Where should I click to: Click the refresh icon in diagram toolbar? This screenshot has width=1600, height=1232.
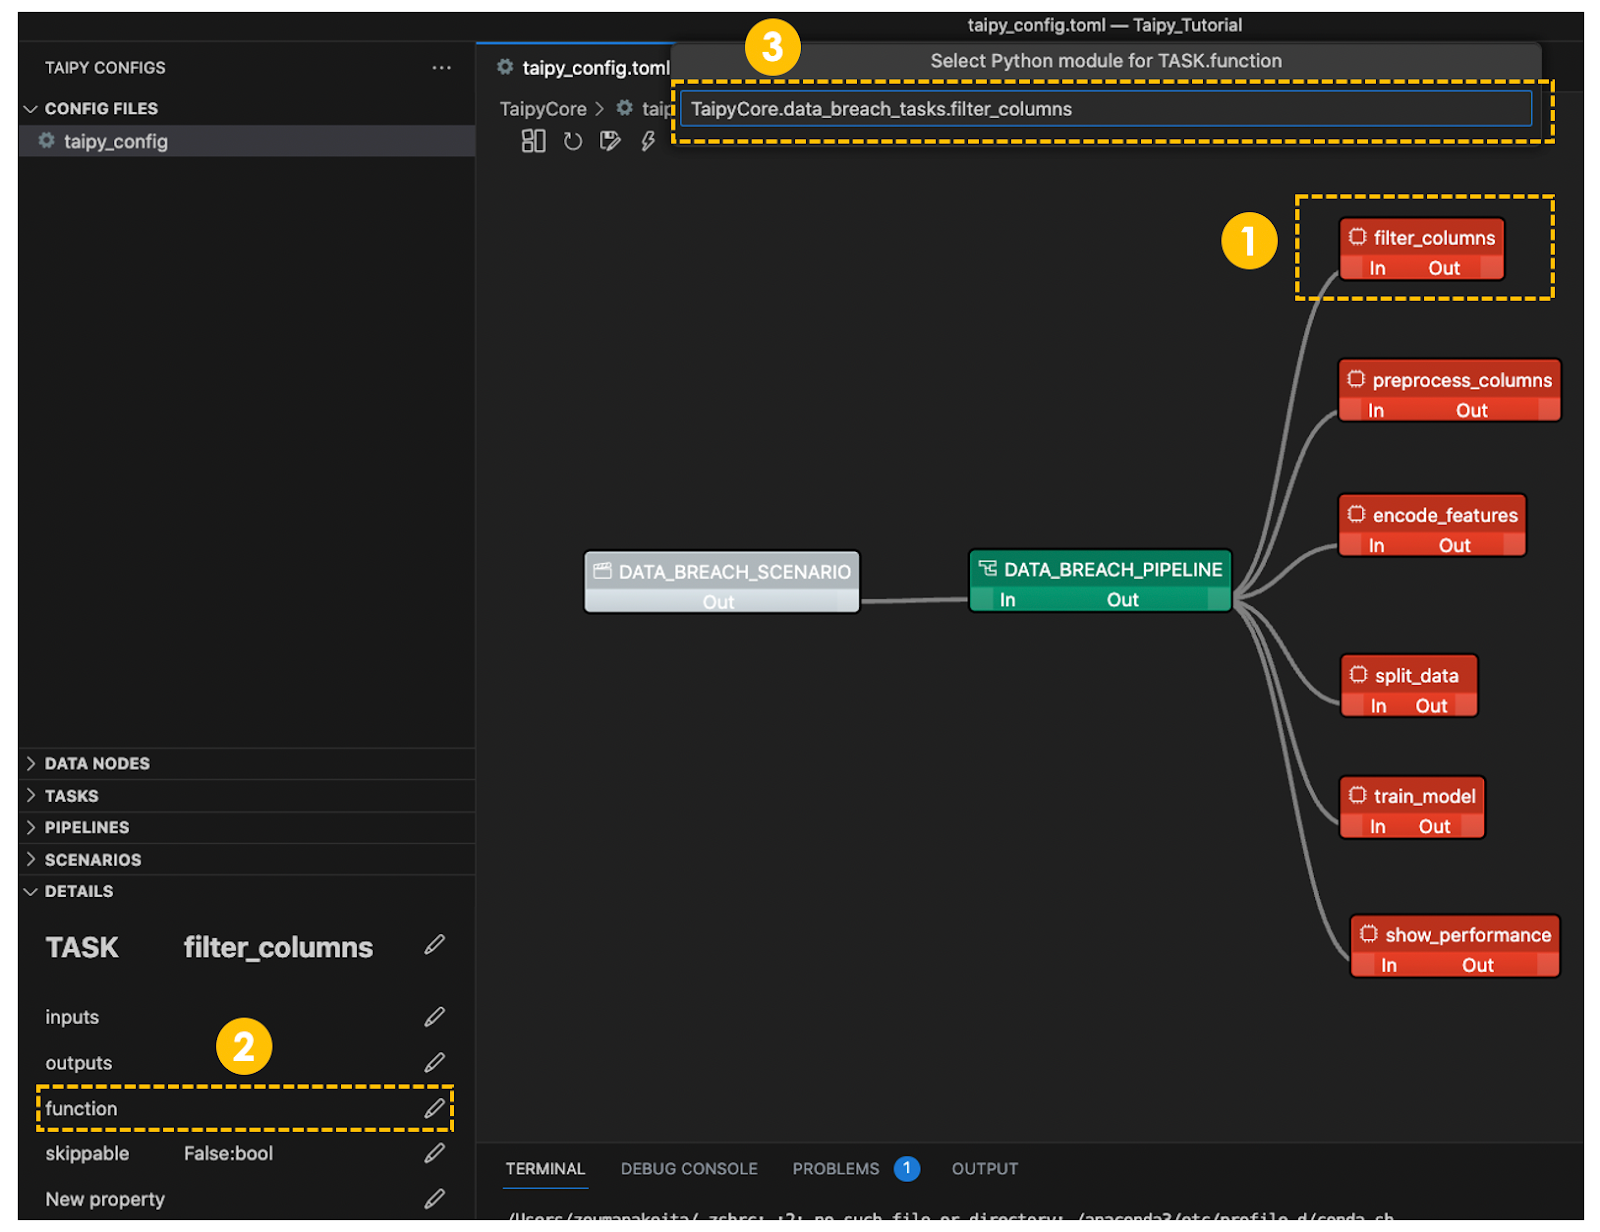(x=572, y=141)
